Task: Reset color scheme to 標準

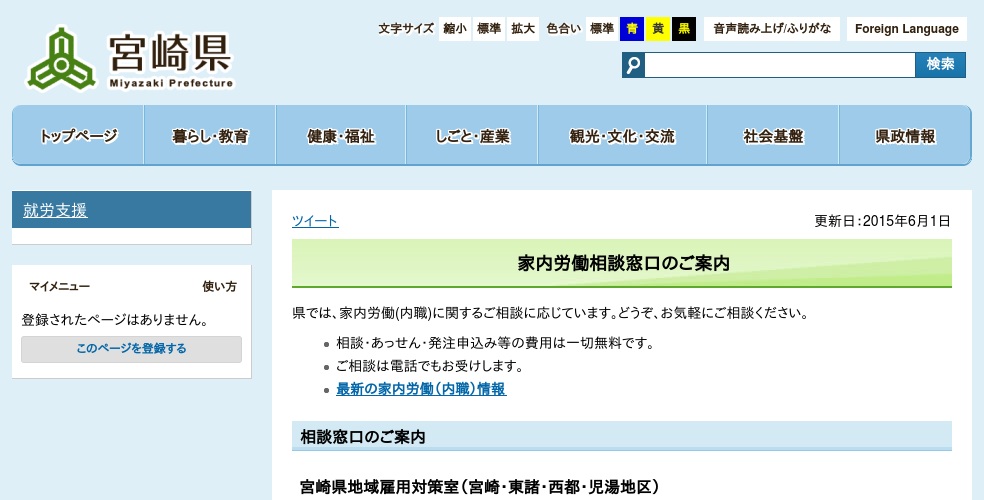Action: pyautogui.click(x=601, y=29)
